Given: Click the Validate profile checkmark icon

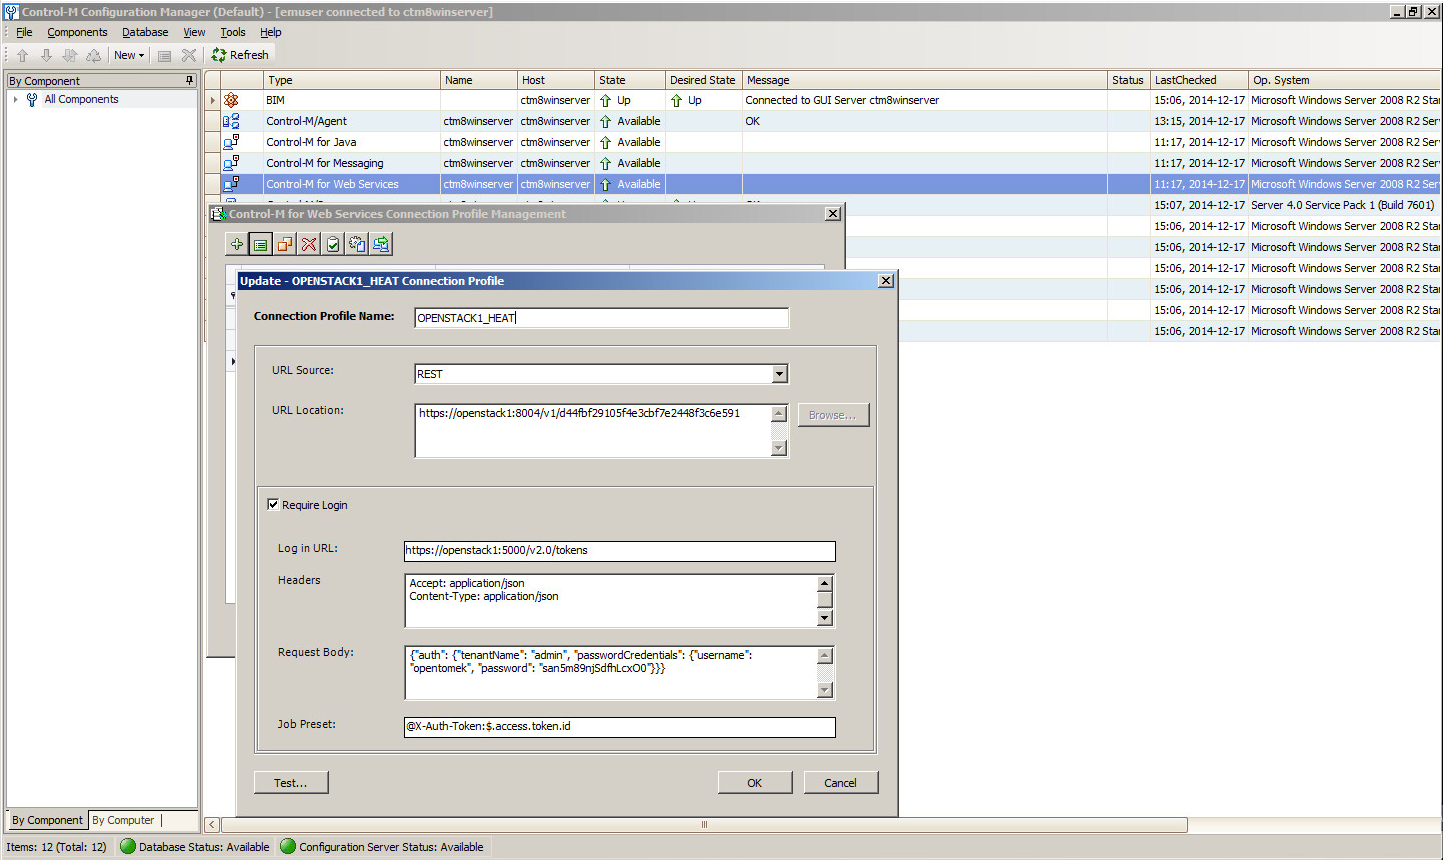Looking at the screenshot, I should pos(333,244).
